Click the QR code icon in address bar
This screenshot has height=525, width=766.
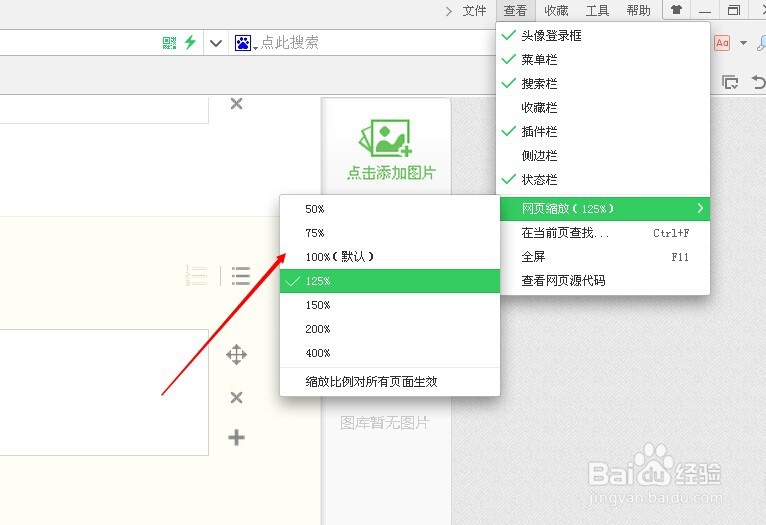pyautogui.click(x=169, y=43)
